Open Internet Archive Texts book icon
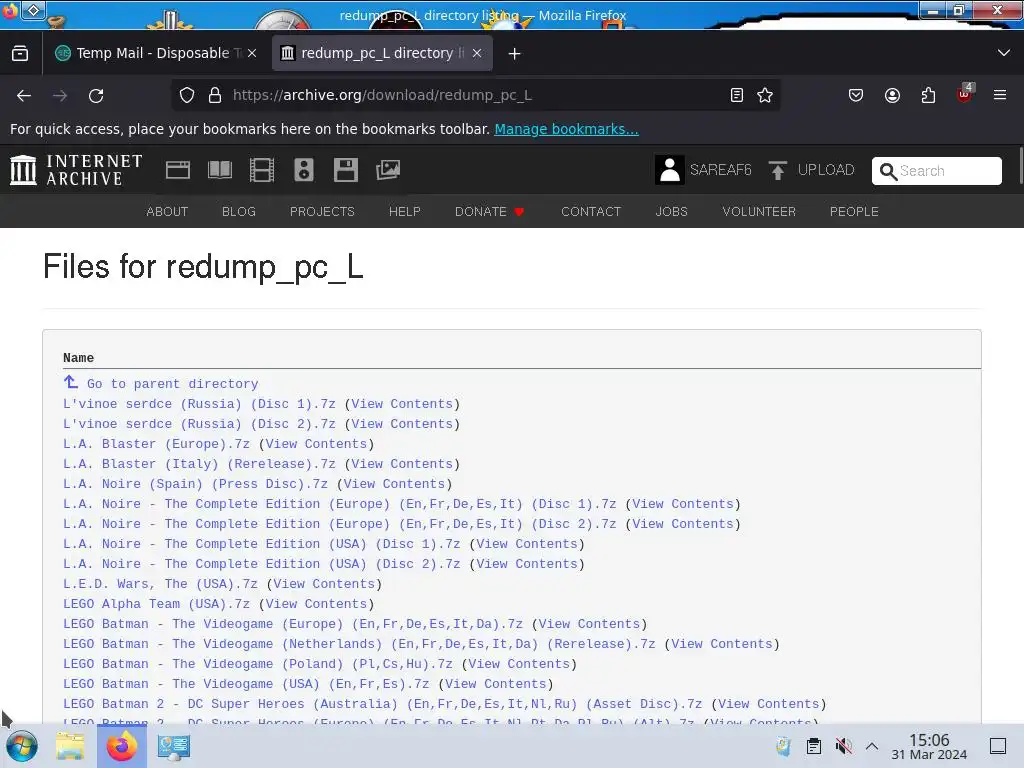Screen dimensions: 1024x768 [219, 170]
